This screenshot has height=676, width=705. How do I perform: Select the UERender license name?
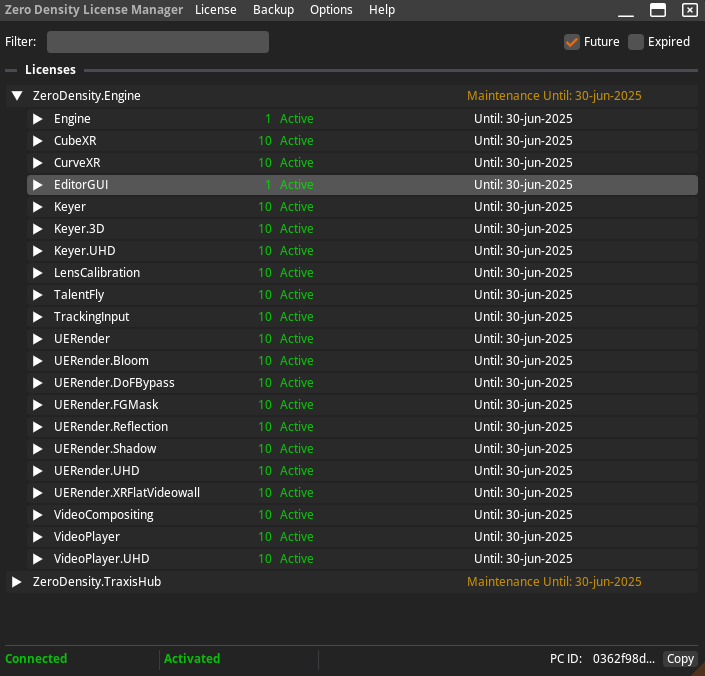(81, 339)
